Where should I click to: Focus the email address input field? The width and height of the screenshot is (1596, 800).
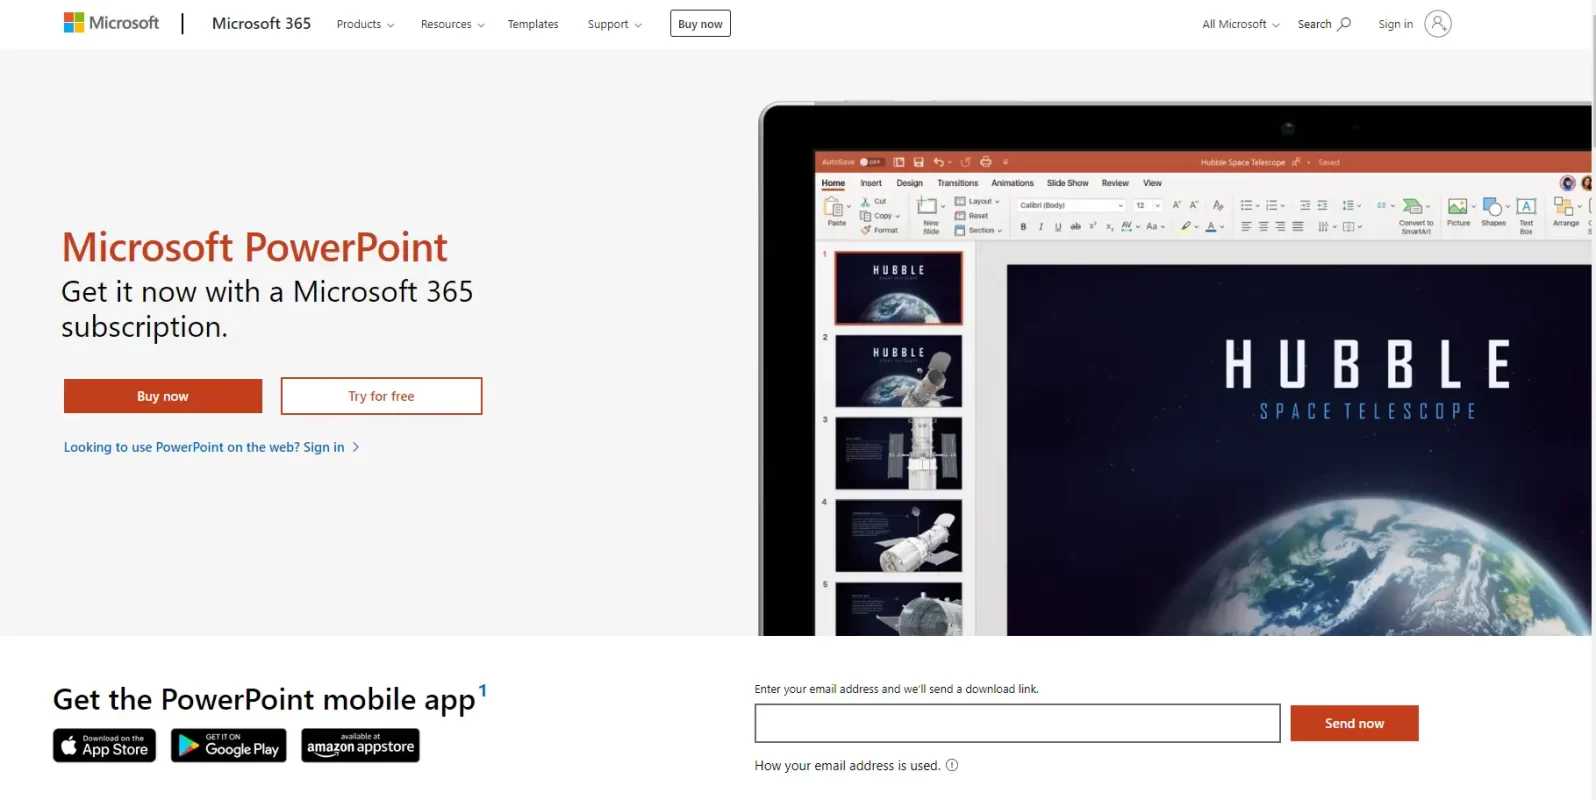1017,723
